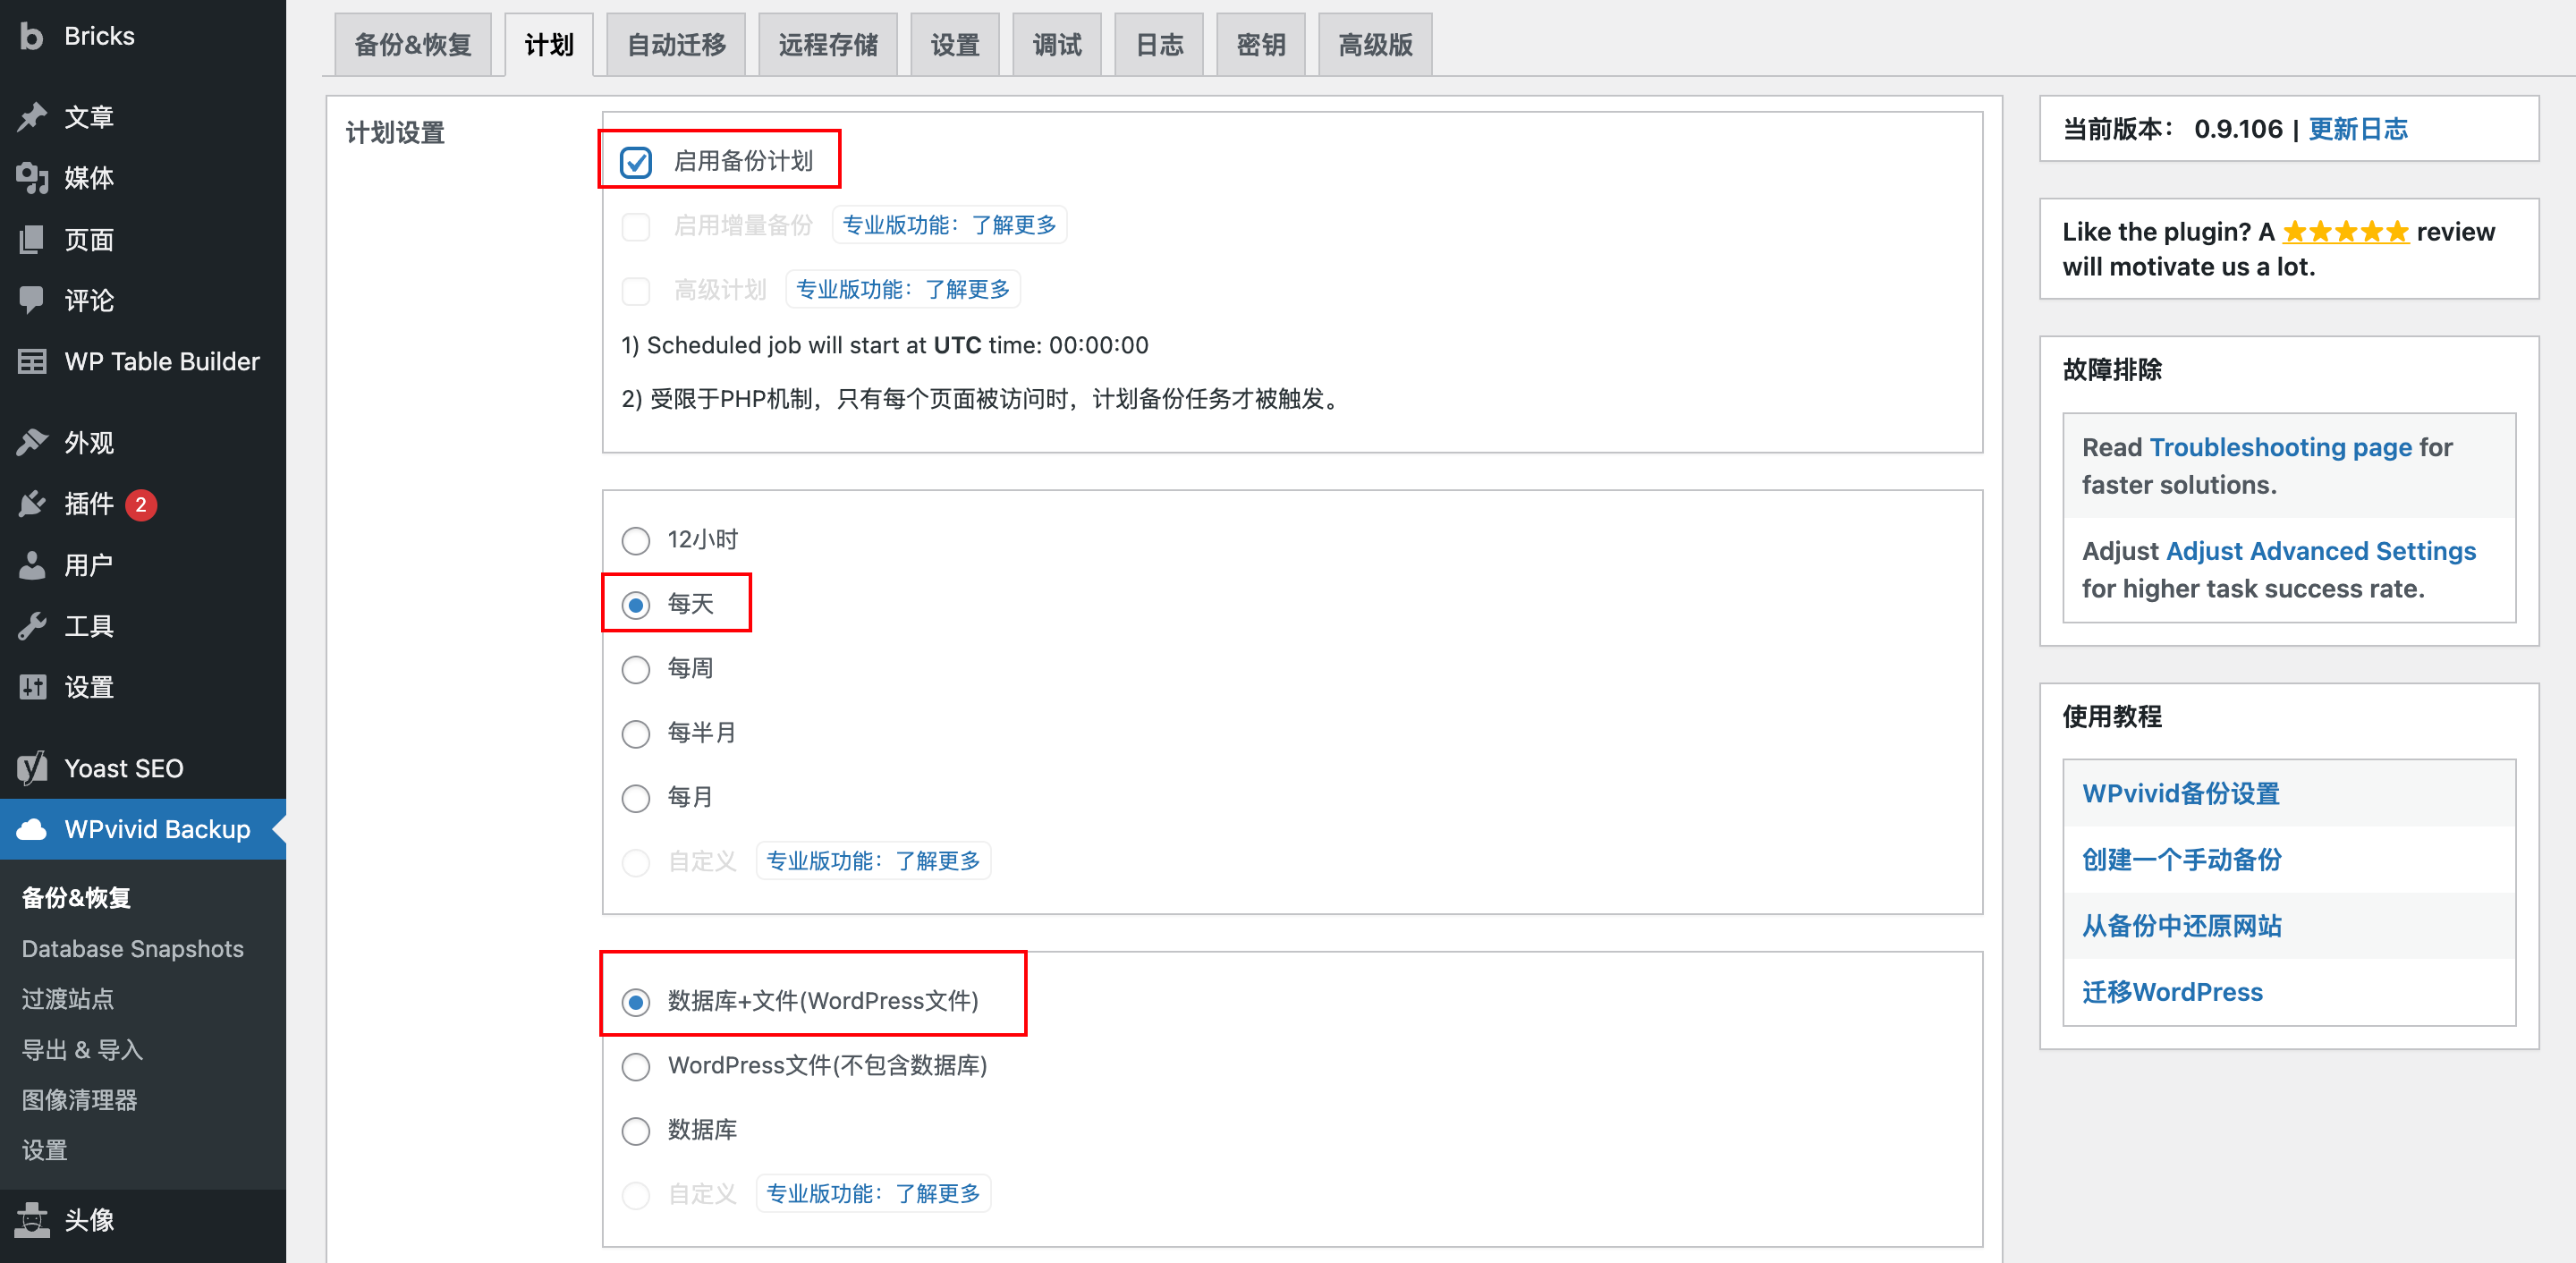Open the 高级版 tab

click(x=1375, y=45)
